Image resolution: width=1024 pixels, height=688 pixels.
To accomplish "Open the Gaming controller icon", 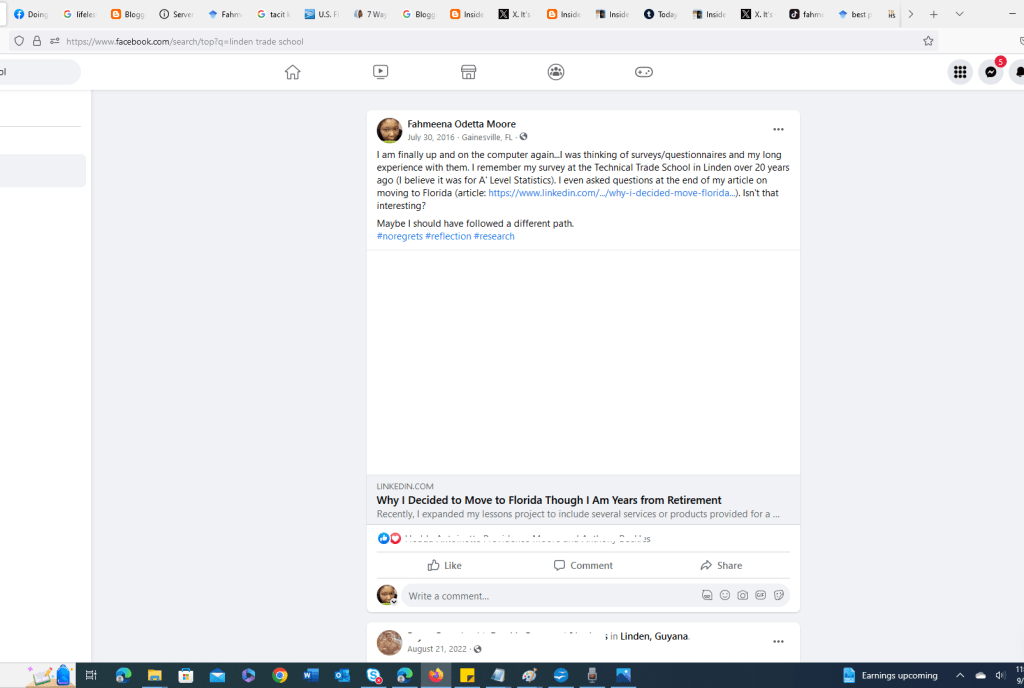I will pos(643,71).
